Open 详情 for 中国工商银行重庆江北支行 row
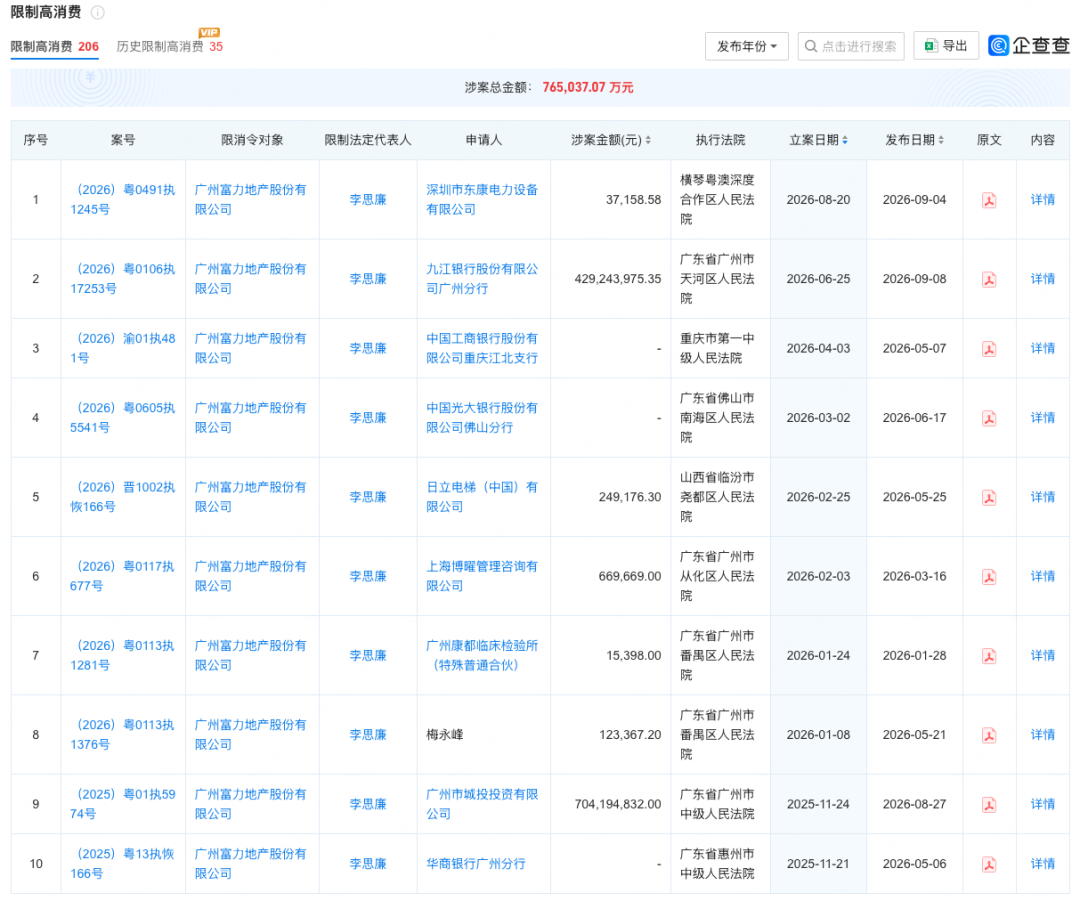The width and height of the screenshot is (1080, 901). 1042,349
